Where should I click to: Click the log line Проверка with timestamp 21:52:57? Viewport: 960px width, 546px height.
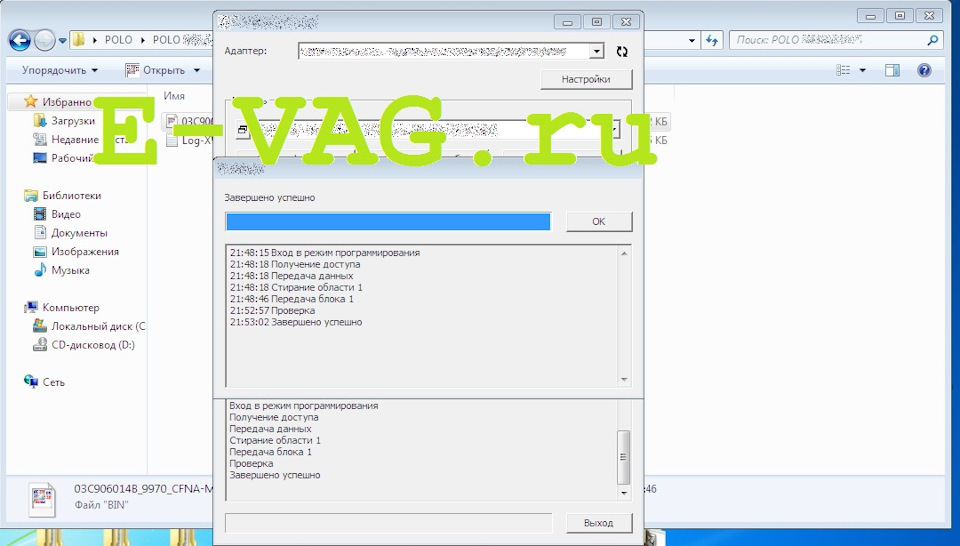coord(272,310)
